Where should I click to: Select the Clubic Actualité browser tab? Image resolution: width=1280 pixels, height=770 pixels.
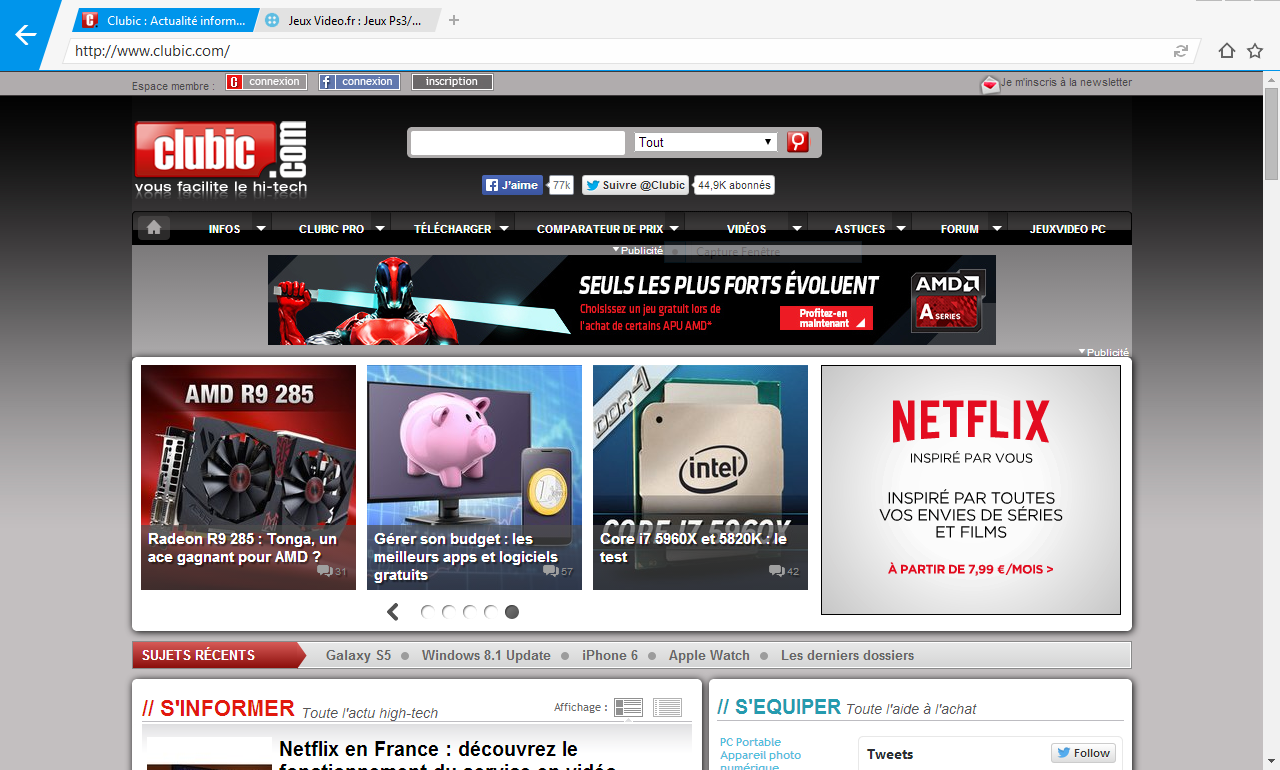(x=165, y=20)
